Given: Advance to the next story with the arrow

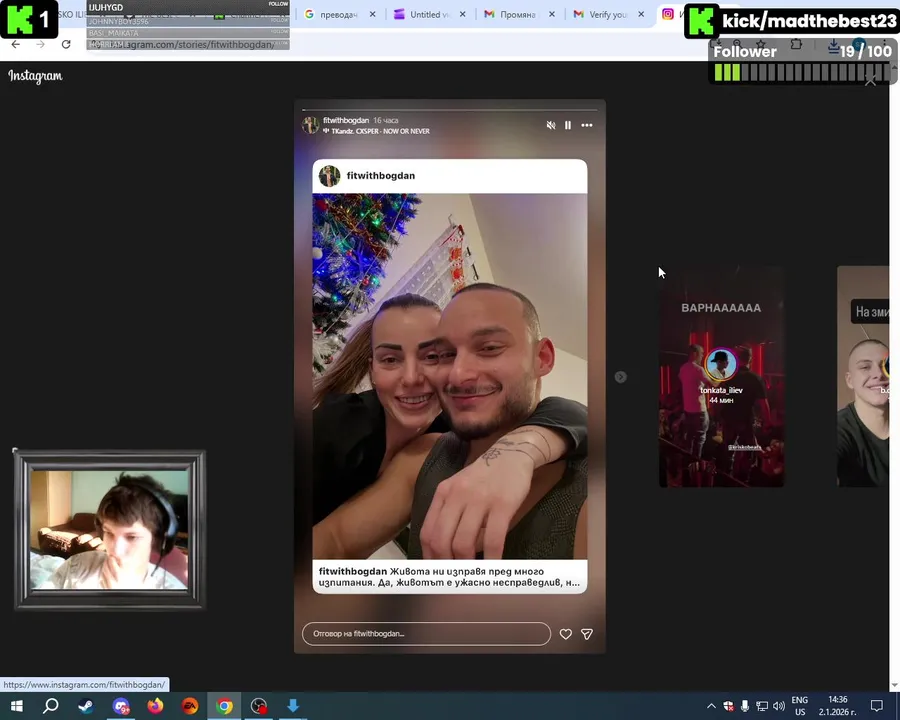Looking at the screenshot, I should 620,377.
